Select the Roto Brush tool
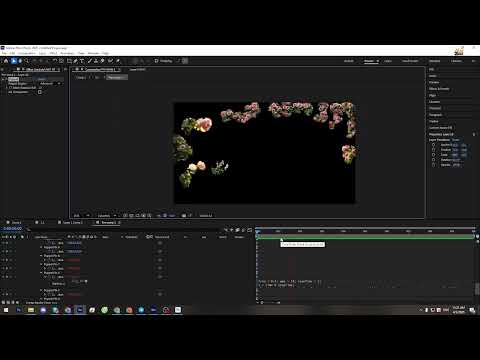Viewport: 480px width, 360px height. tap(110, 61)
